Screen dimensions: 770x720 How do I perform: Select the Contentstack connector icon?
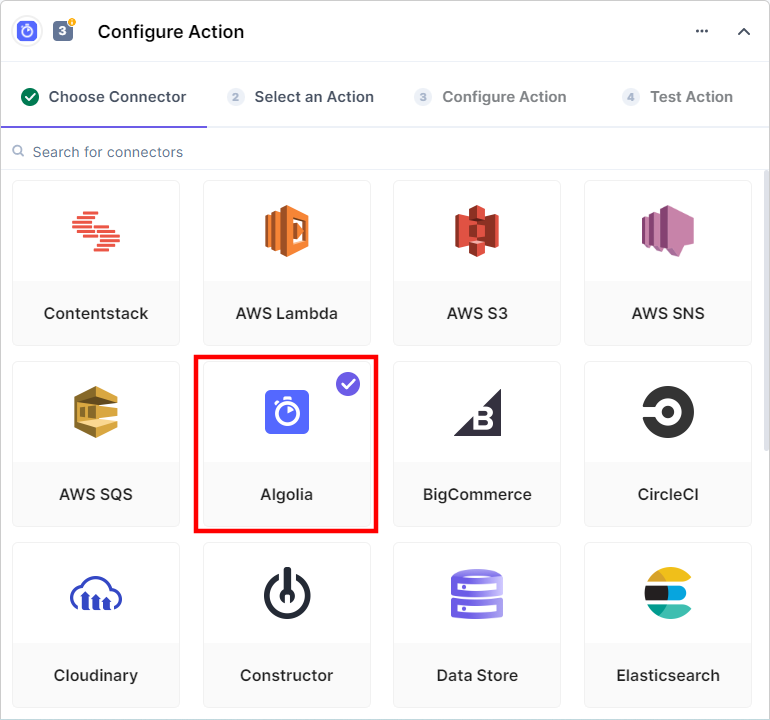(x=96, y=231)
